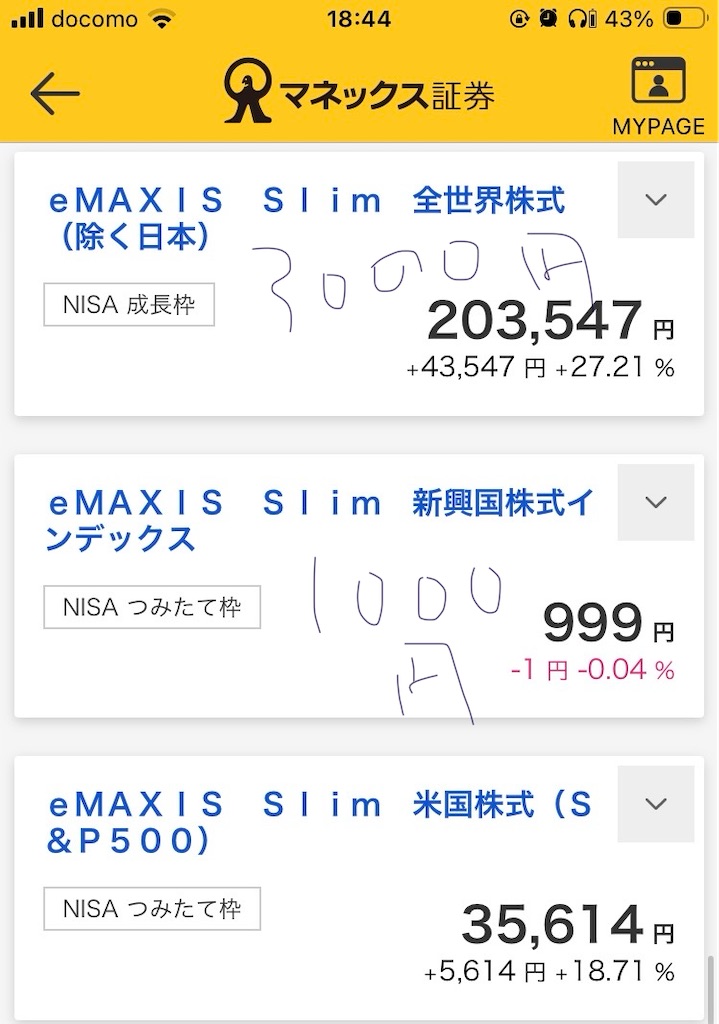The image size is (719, 1024).
Task: Click the vertical scrollbar thumb
Action: 710,987
